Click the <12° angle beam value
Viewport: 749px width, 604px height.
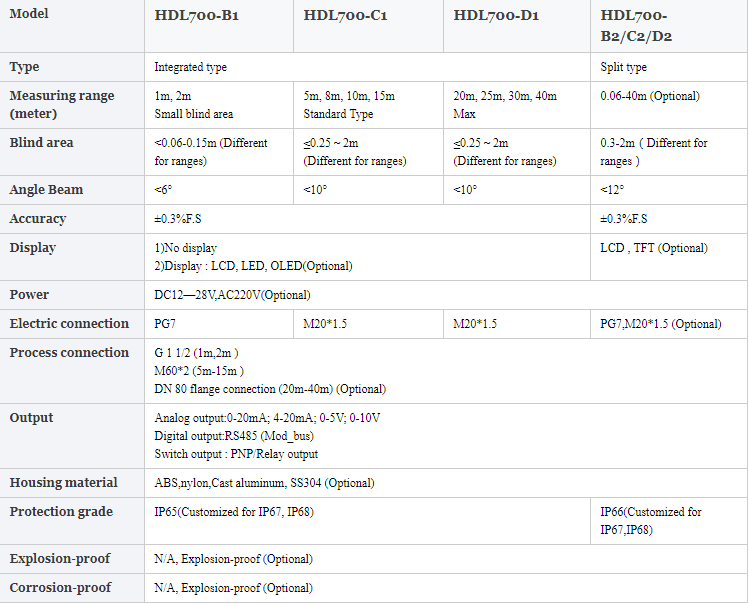coord(612,190)
